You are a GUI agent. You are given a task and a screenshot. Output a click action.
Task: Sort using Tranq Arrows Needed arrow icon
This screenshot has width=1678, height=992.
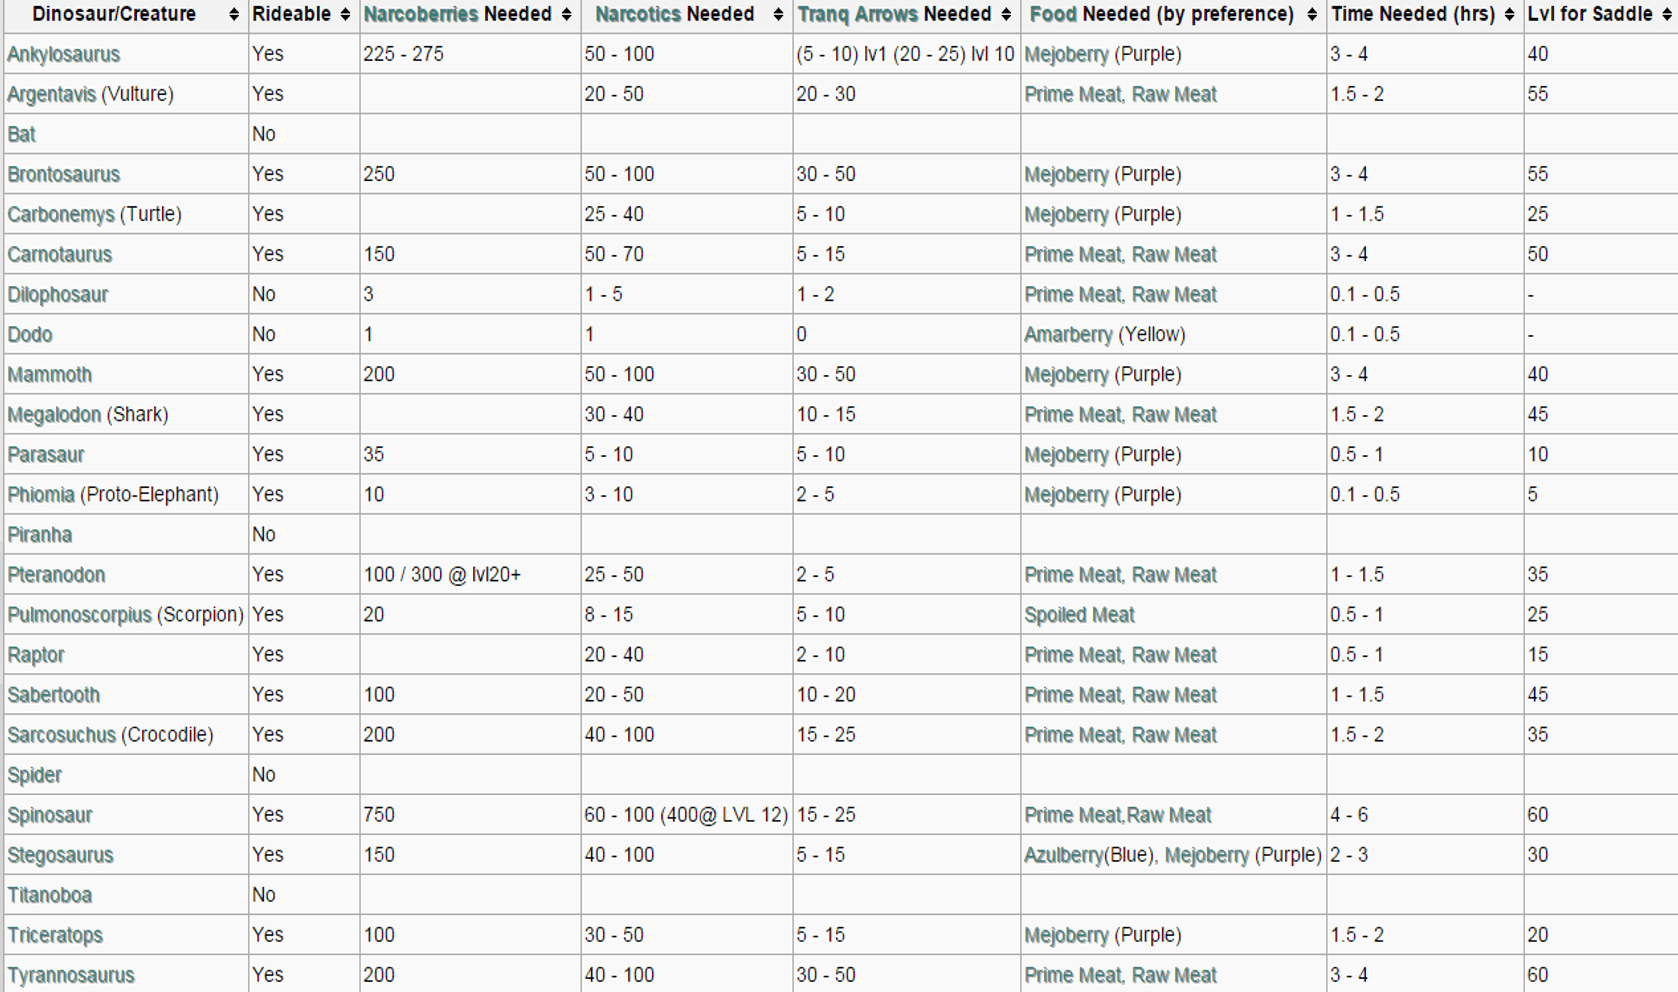point(1006,15)
